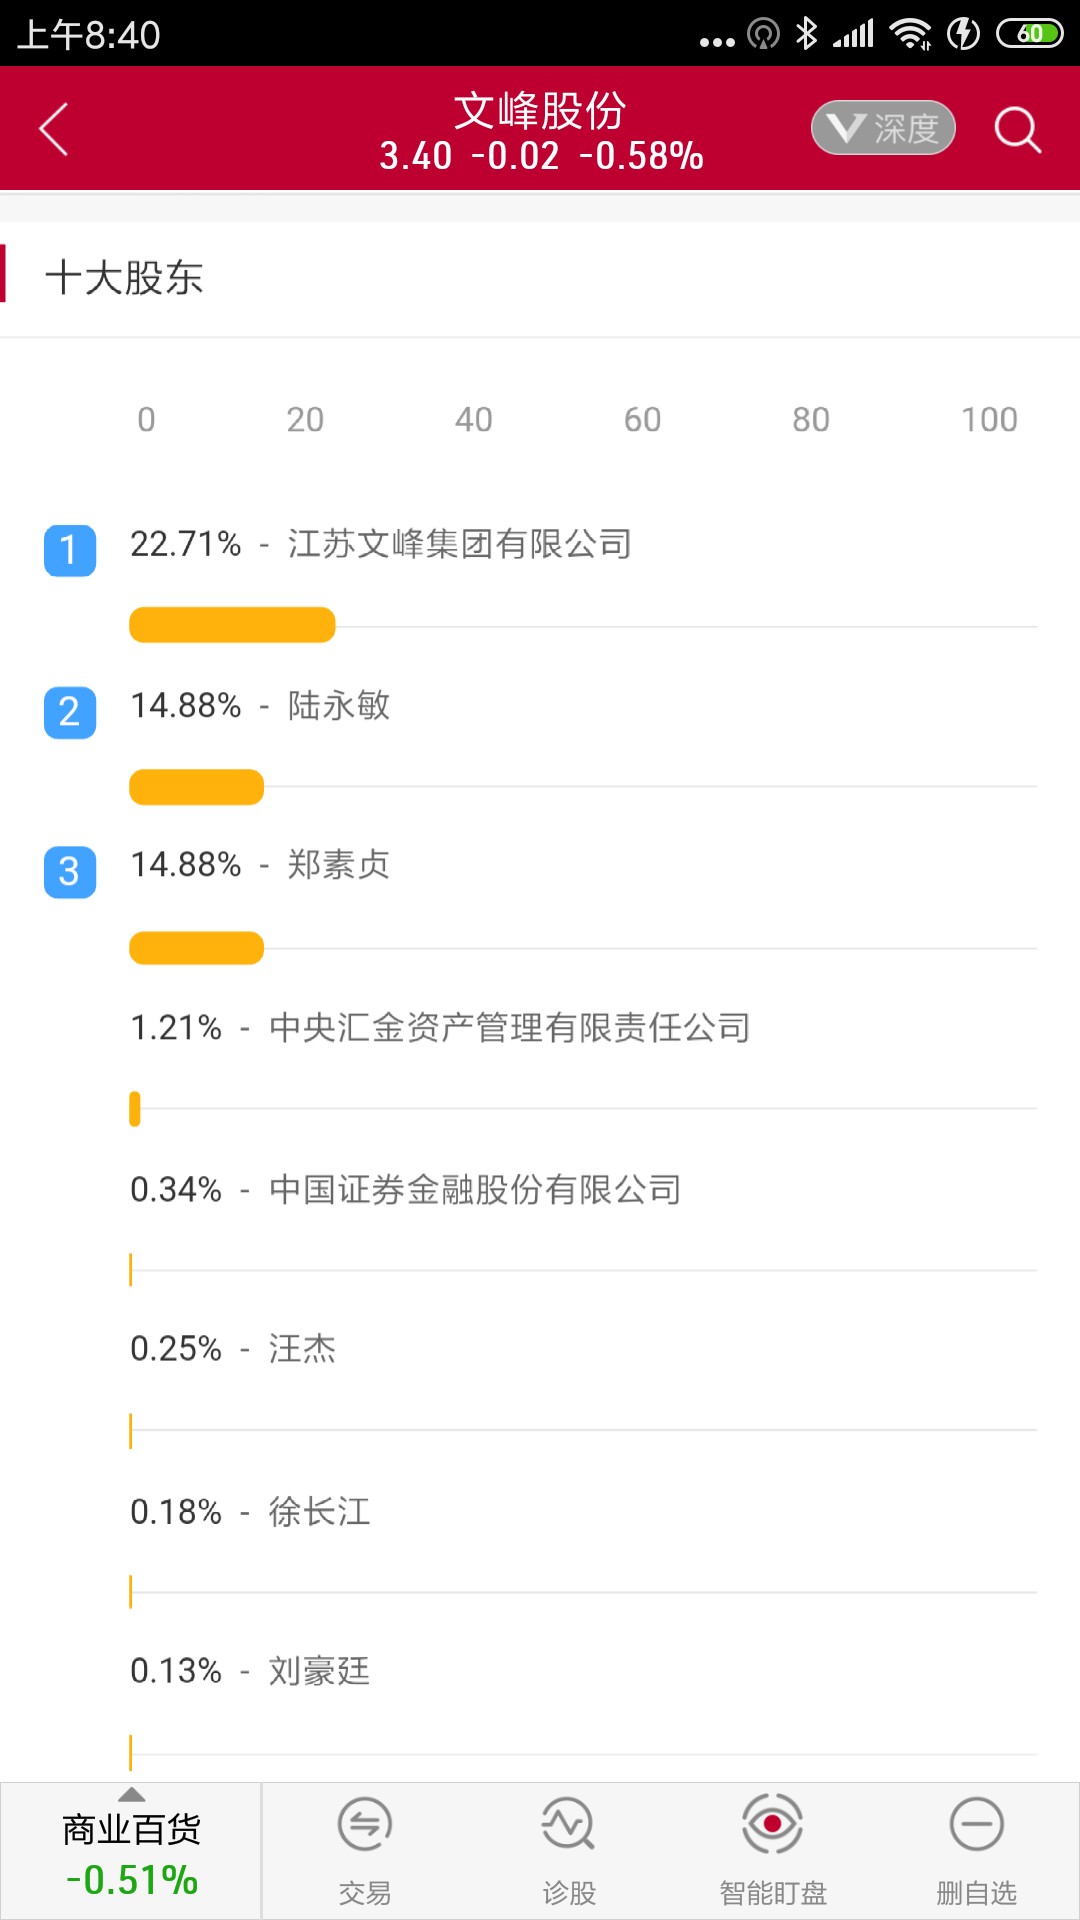
Task: Open the search magnifier icon
Action: pyautogui.click(x=1017, y=129)
